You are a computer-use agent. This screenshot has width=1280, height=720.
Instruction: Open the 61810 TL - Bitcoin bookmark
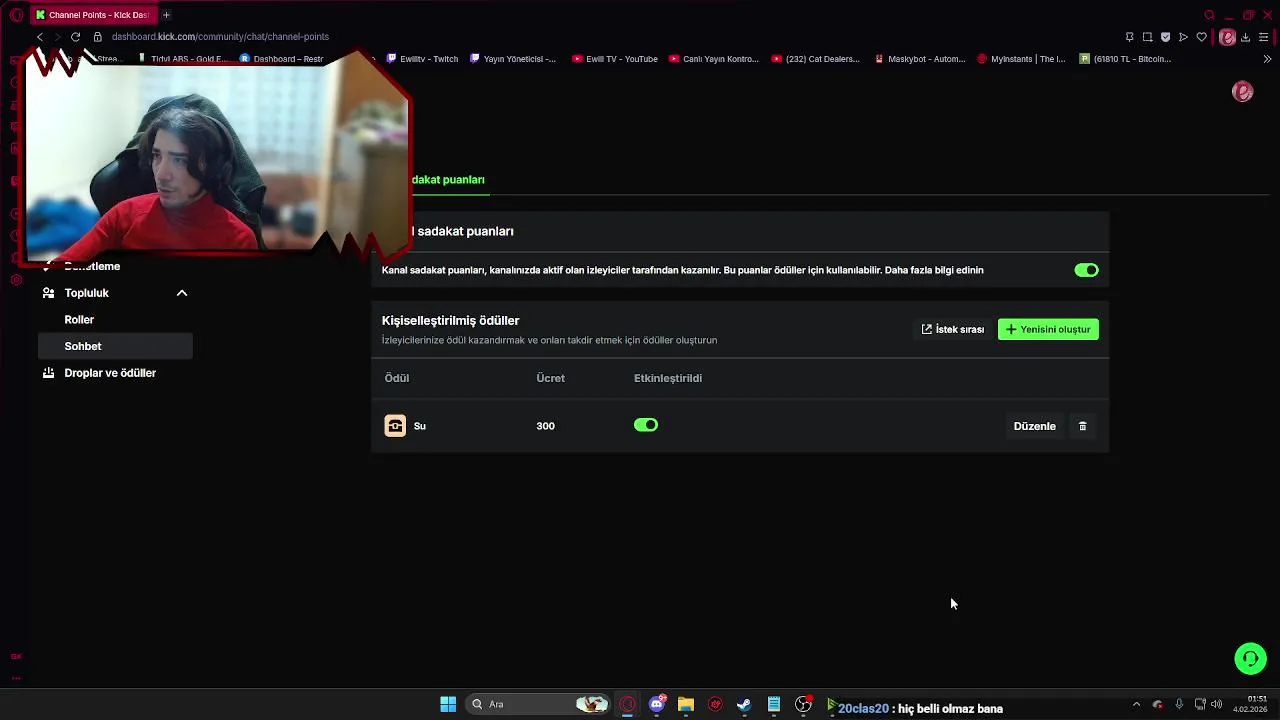[1125, 59]
